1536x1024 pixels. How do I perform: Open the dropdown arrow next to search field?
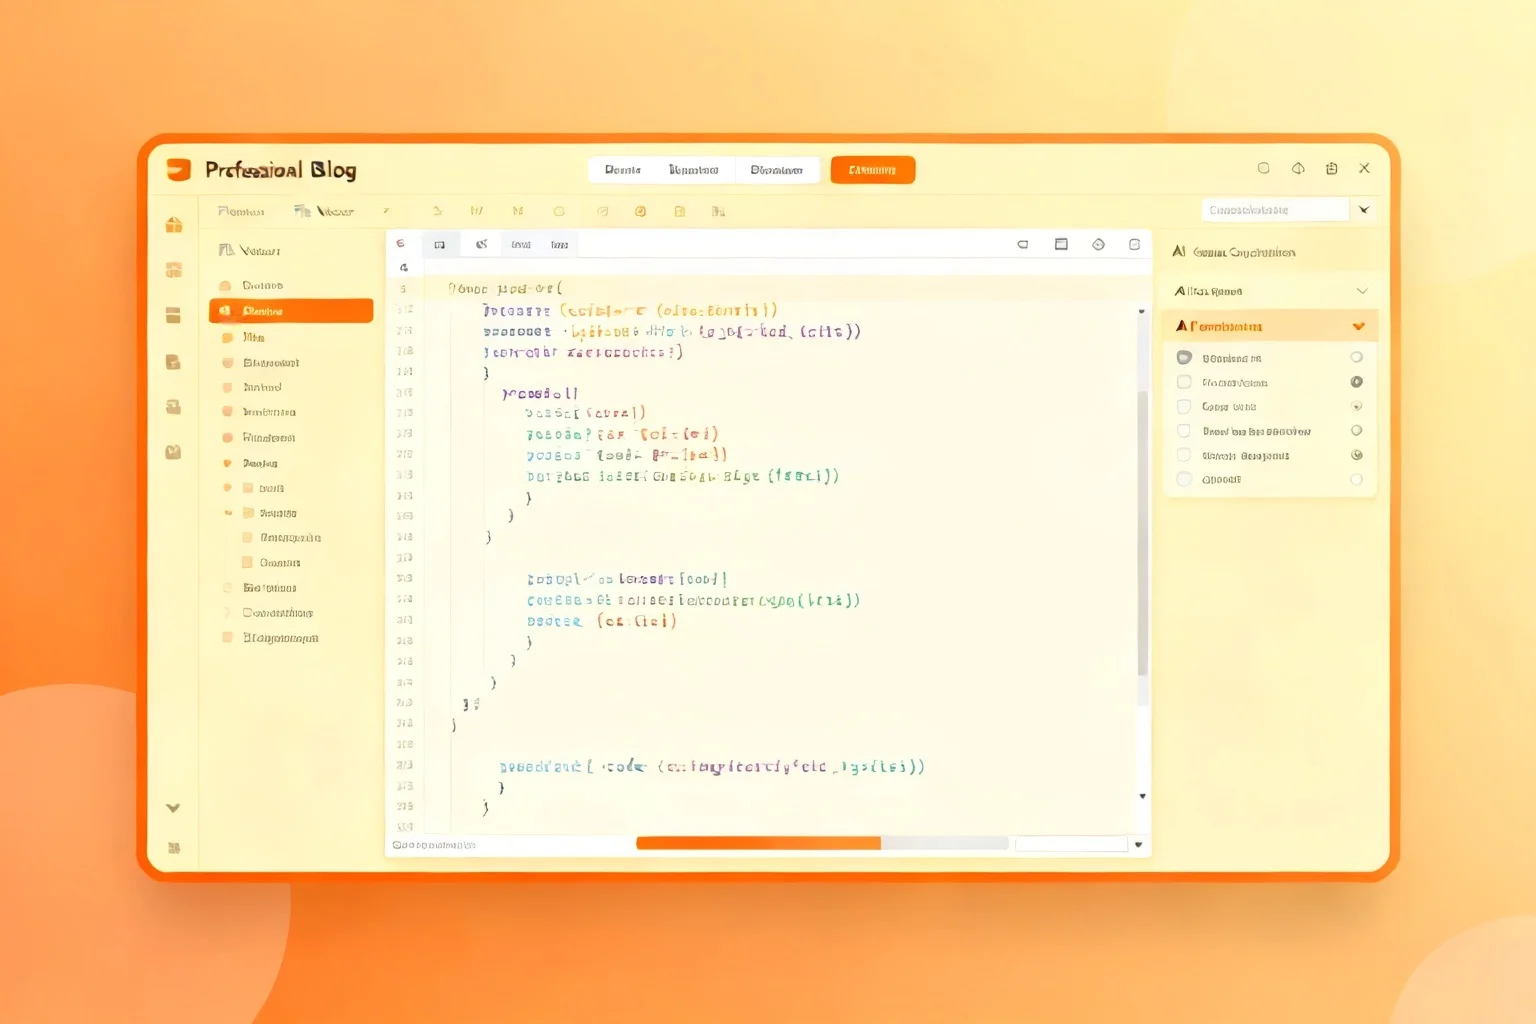pos(1364,209)
